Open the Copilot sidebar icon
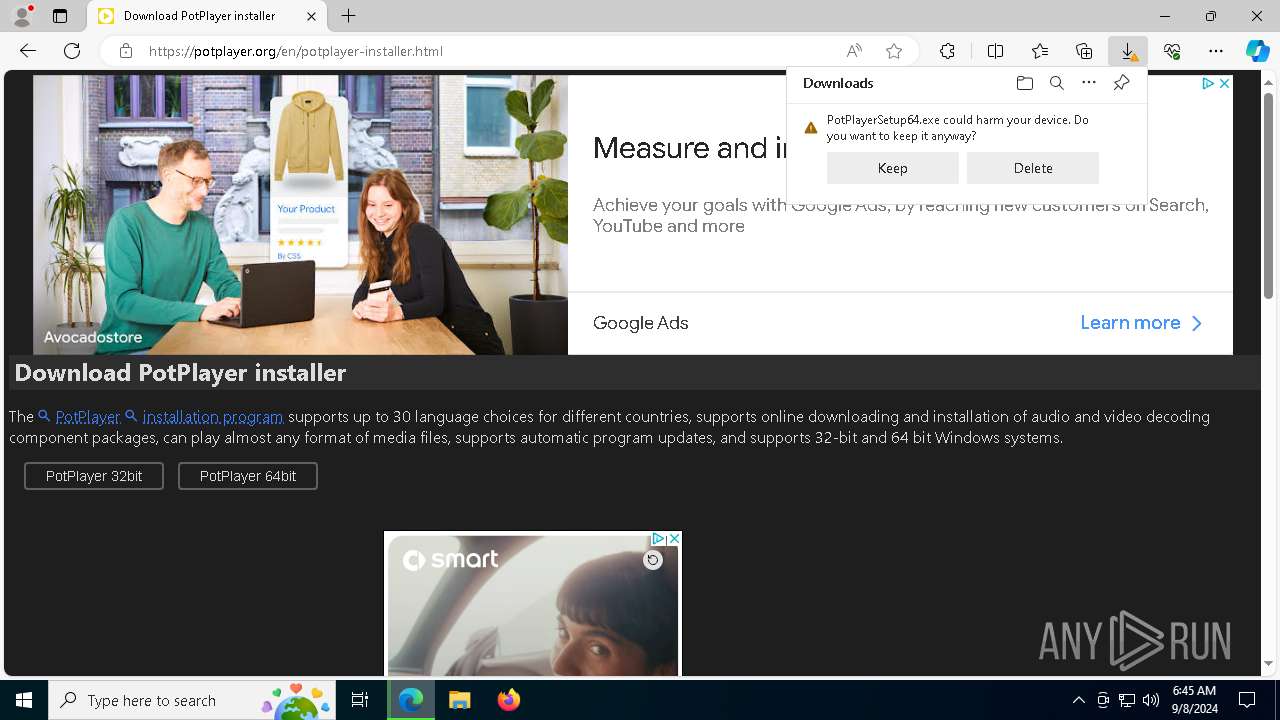 (x=1257, y=51)
